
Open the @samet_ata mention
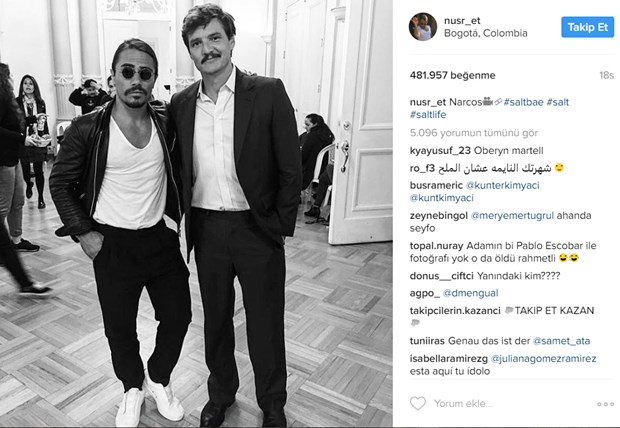coord(561,341)
